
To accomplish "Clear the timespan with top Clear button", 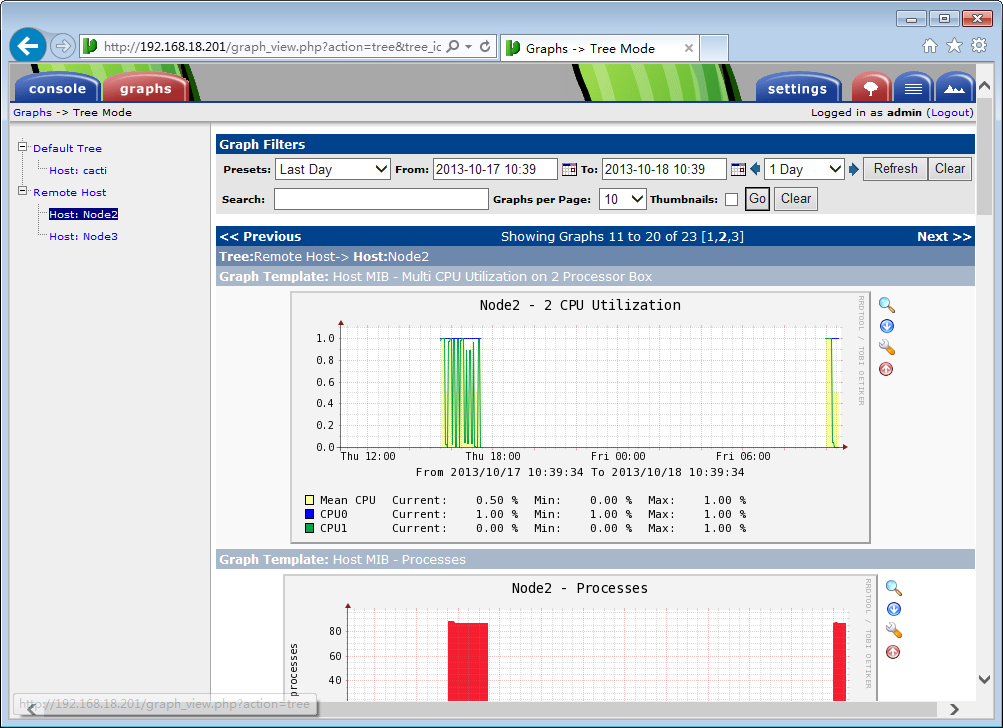I will point(950,169).
